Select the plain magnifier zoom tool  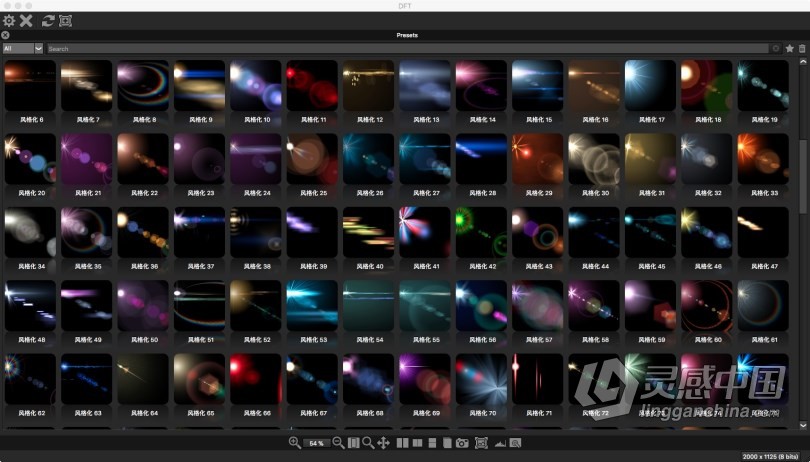pos(368,443)
